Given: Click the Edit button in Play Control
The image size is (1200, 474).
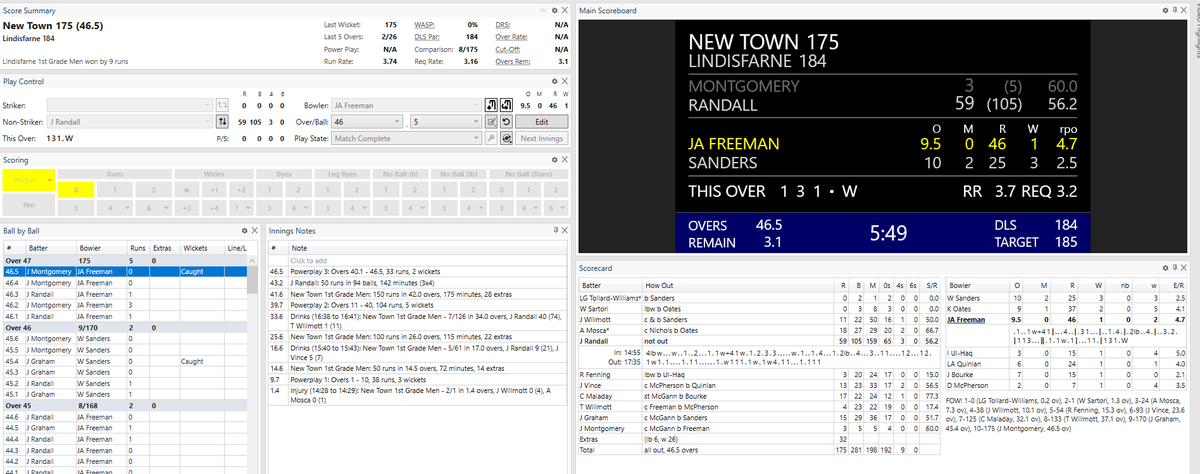Looking at the screenshot, I should [541, 122].
